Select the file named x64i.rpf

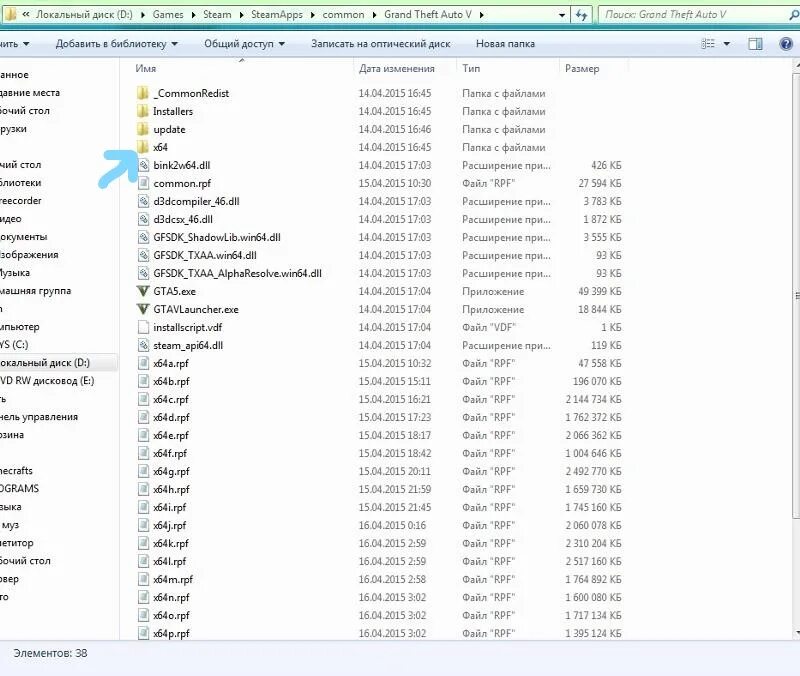170,508
